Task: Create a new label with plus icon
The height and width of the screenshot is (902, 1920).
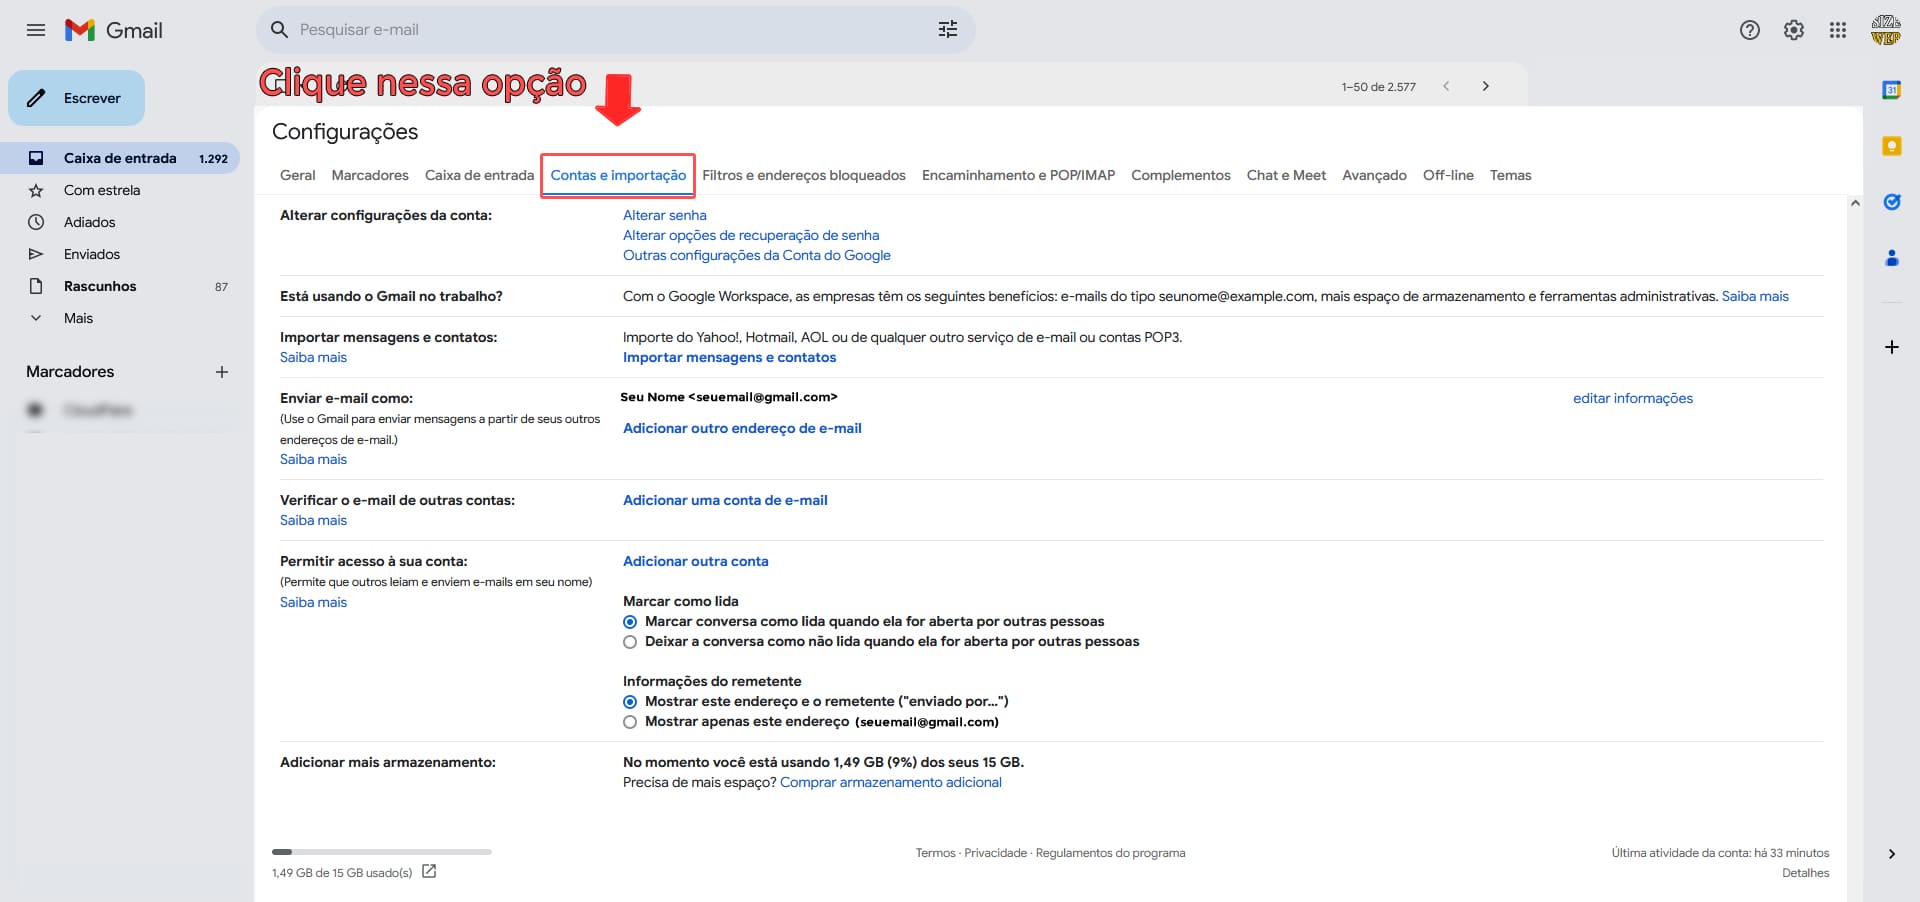Action: (222, 372)
